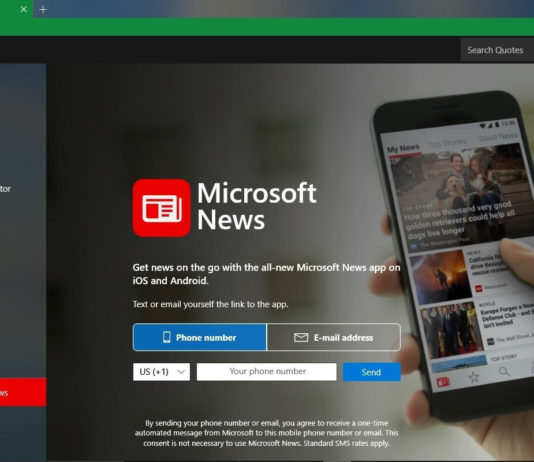Click the red Microsoft News logo icon
The height and width of the screenshot is (462, 534).
pyautogui.click(x=161, y=208)
